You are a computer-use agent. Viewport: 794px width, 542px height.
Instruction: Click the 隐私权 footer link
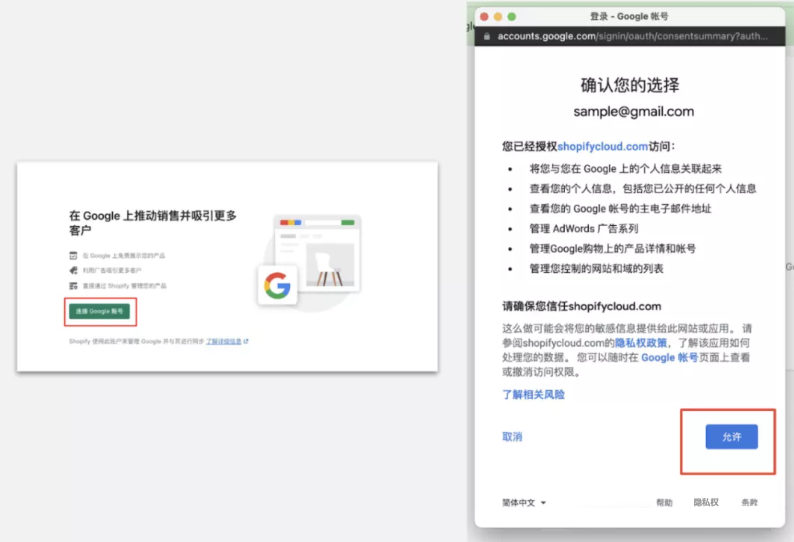[706, 502]
